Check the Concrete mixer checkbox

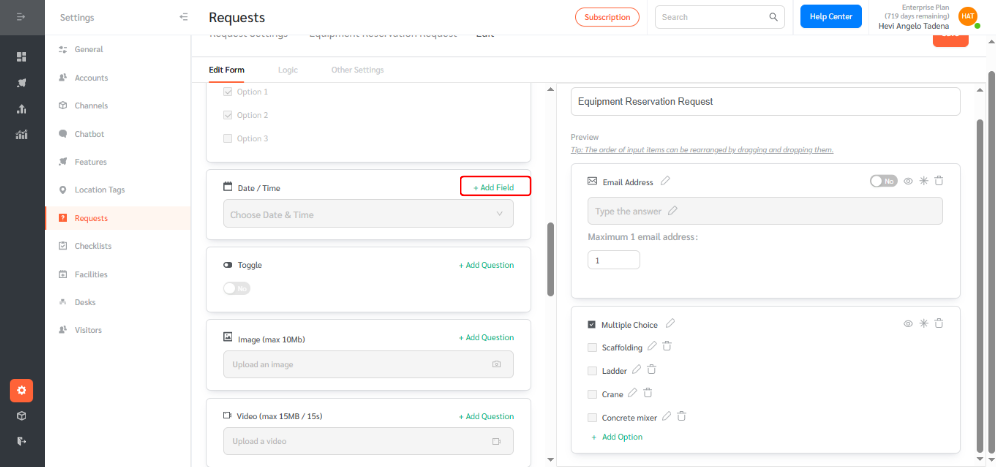(592, 418)
